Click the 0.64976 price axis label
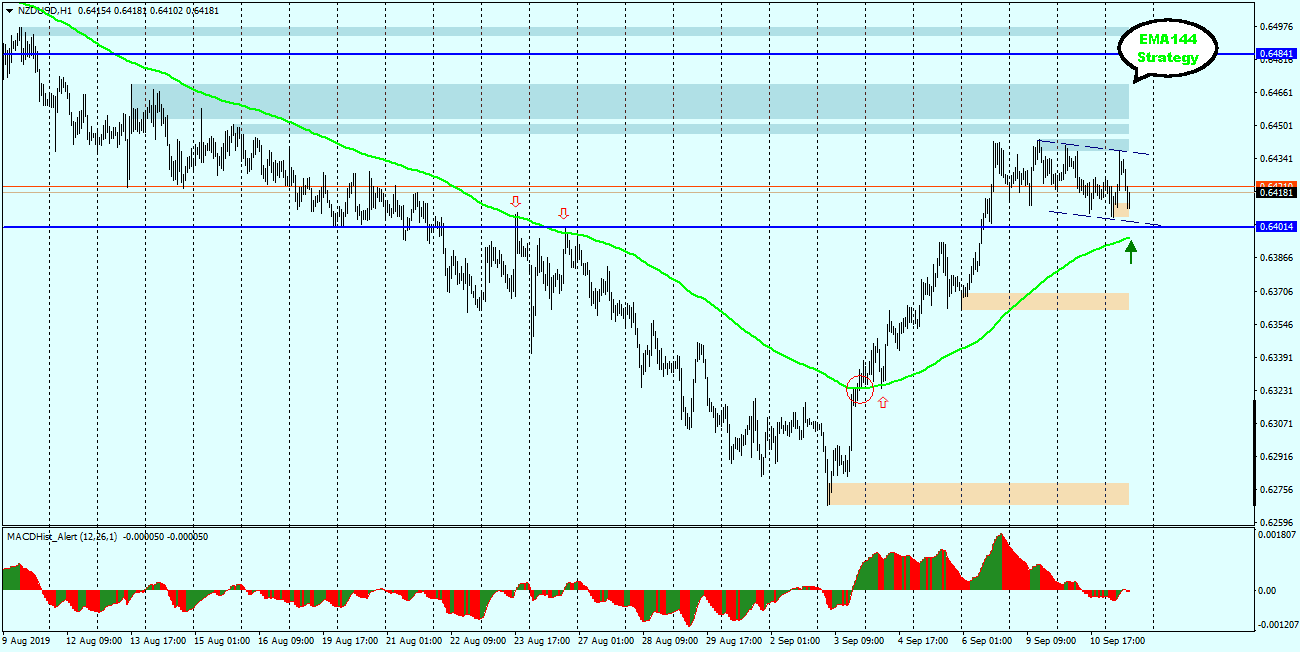Screen dimensions: 1300x652 coord(1276,26)
